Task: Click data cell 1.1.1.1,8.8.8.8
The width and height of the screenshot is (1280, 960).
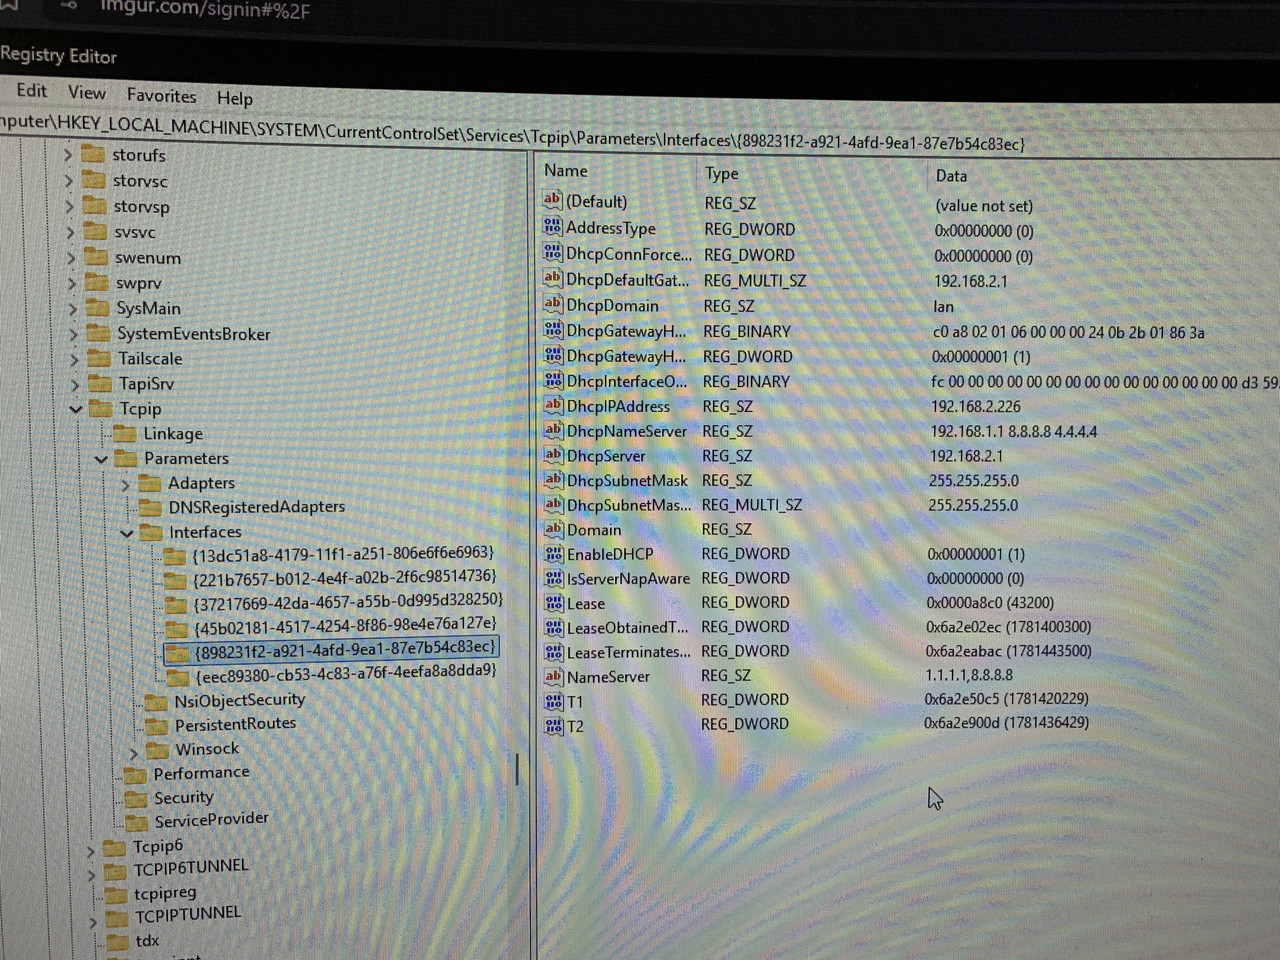Action: point(969,675)
